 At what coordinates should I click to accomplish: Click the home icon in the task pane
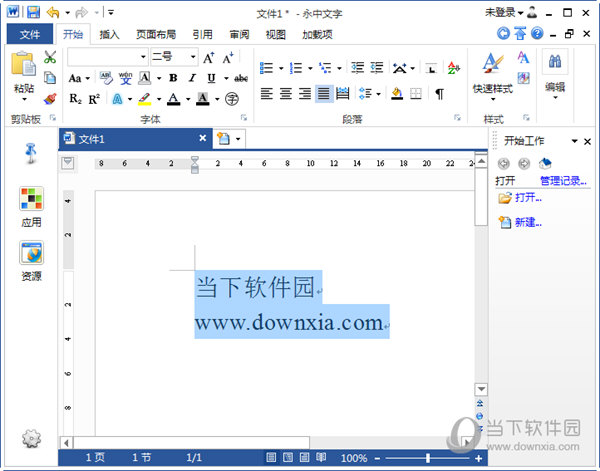click(545, 163)
